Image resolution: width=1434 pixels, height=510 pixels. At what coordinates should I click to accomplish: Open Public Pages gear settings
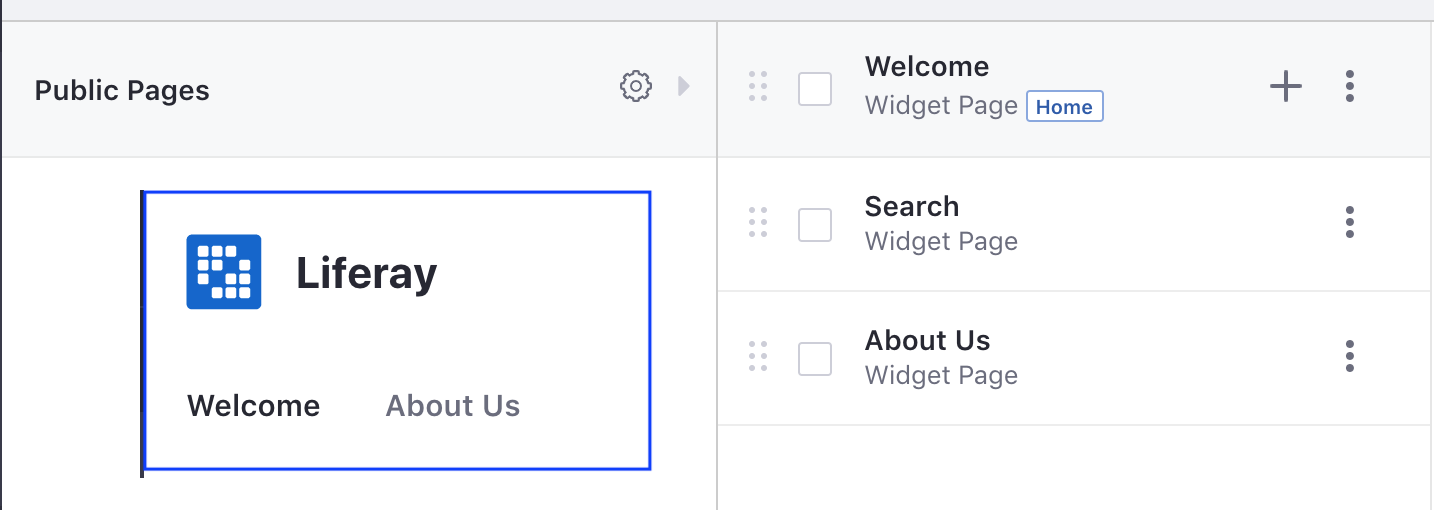[636, 87]
